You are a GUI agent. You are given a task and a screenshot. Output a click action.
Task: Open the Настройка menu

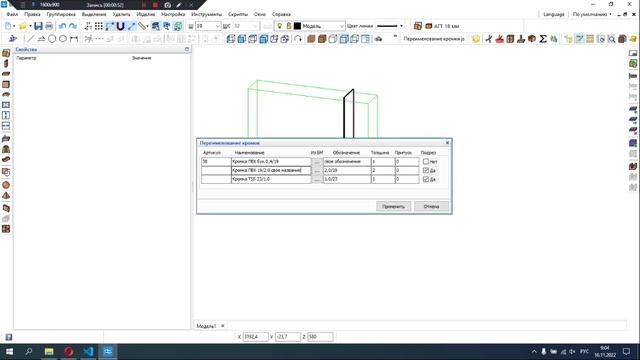[x=173, y=14]
